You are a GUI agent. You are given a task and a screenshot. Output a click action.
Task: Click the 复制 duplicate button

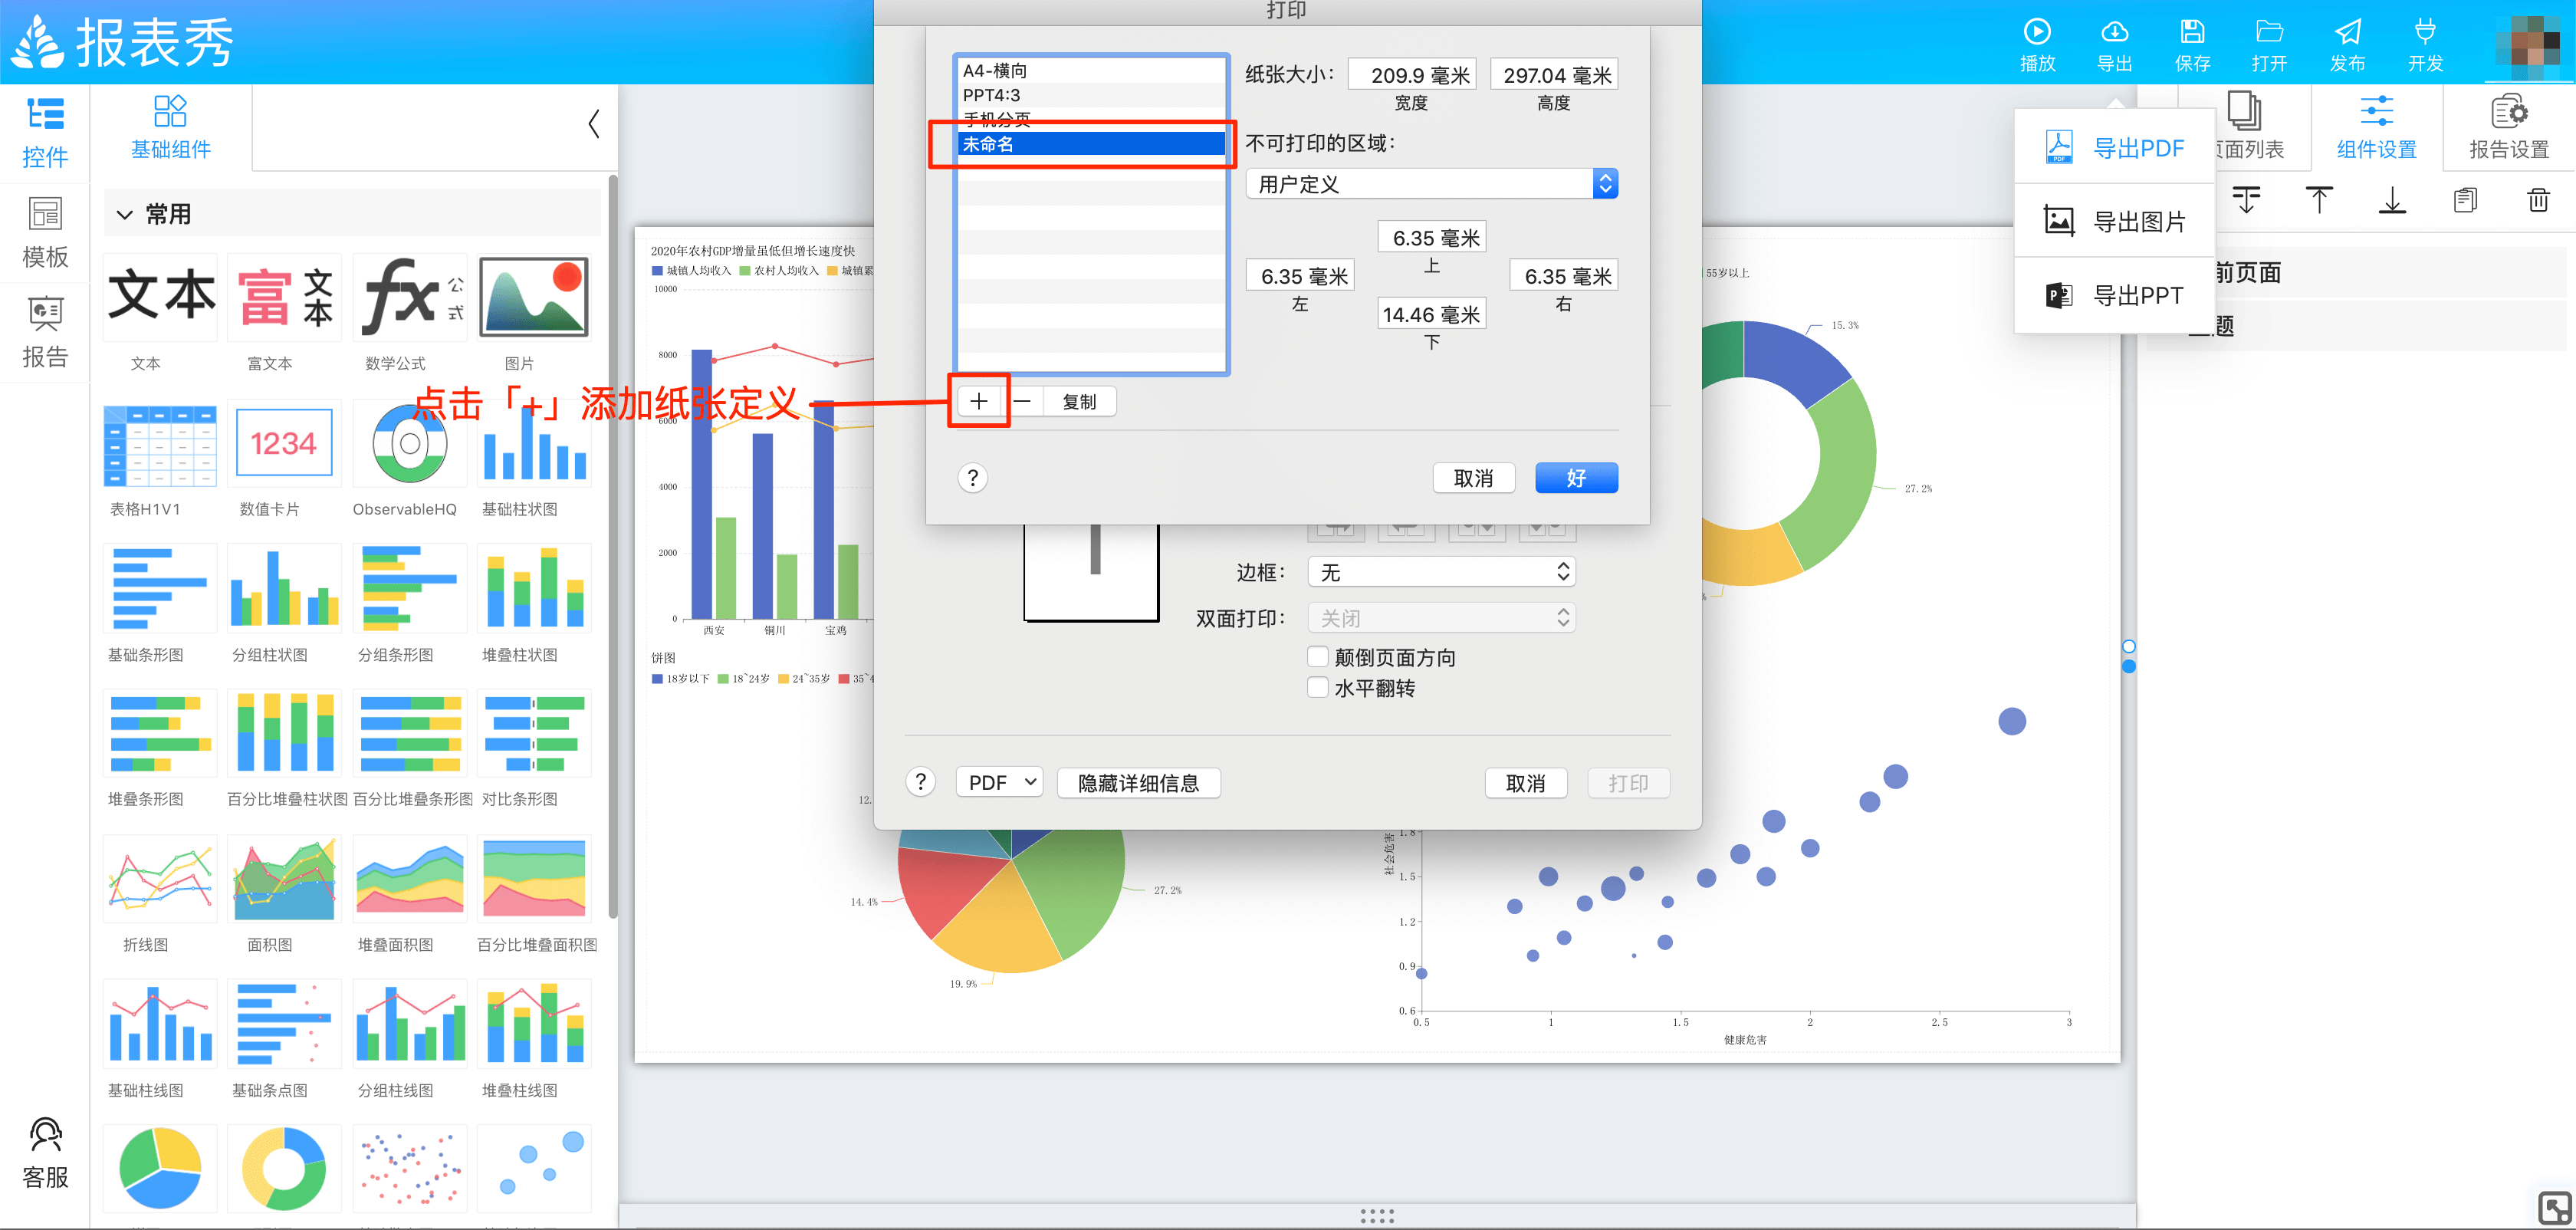(x=1079, y=401)
